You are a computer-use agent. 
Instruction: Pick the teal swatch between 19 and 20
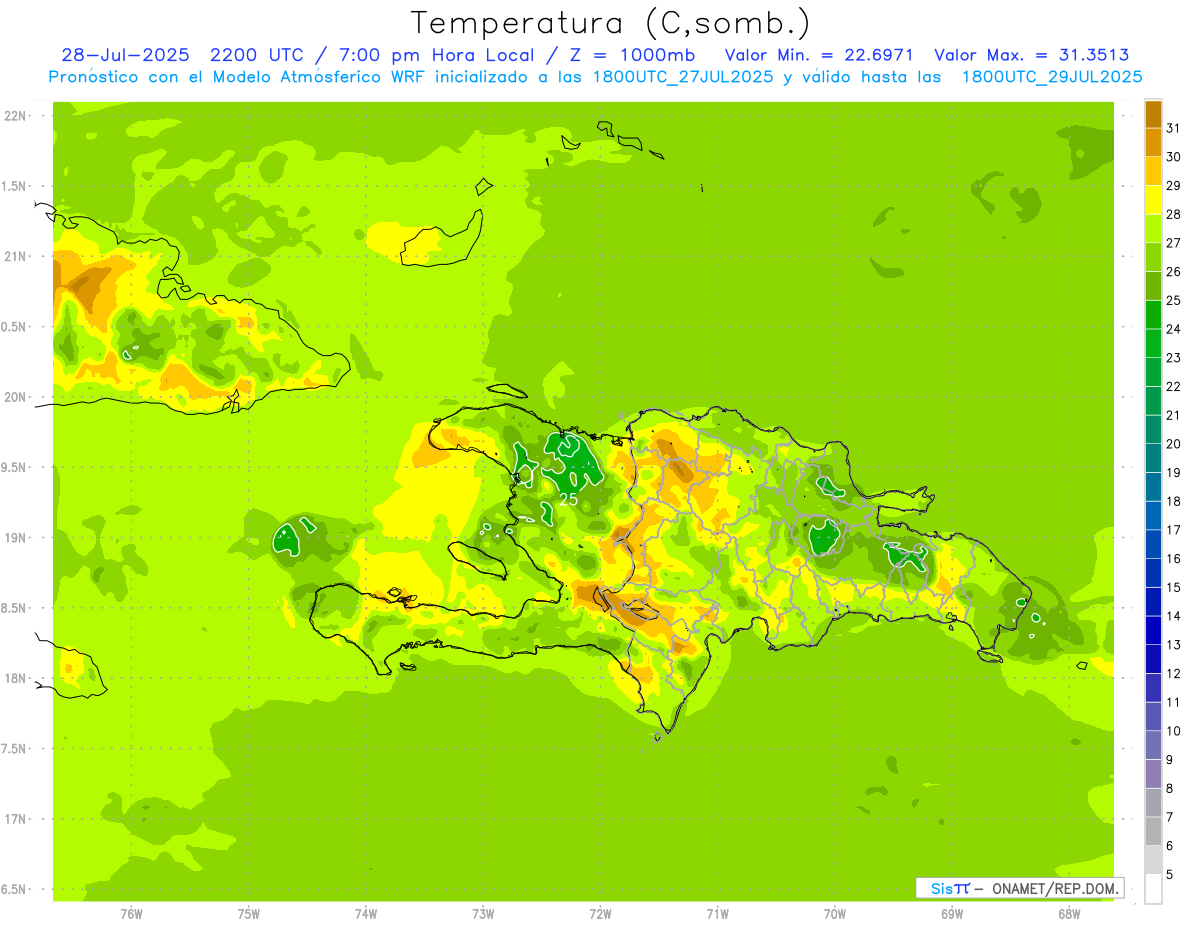[x=1153, y=458]
